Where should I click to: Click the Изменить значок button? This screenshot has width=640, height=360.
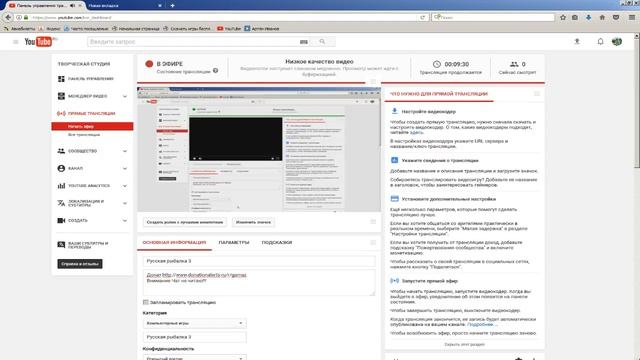click(253, 222)
